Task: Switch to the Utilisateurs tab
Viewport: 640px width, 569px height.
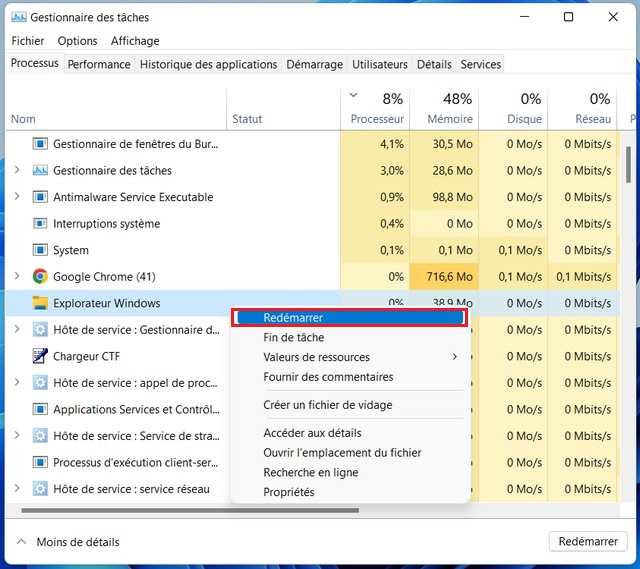Action: (x=380, y=64)
